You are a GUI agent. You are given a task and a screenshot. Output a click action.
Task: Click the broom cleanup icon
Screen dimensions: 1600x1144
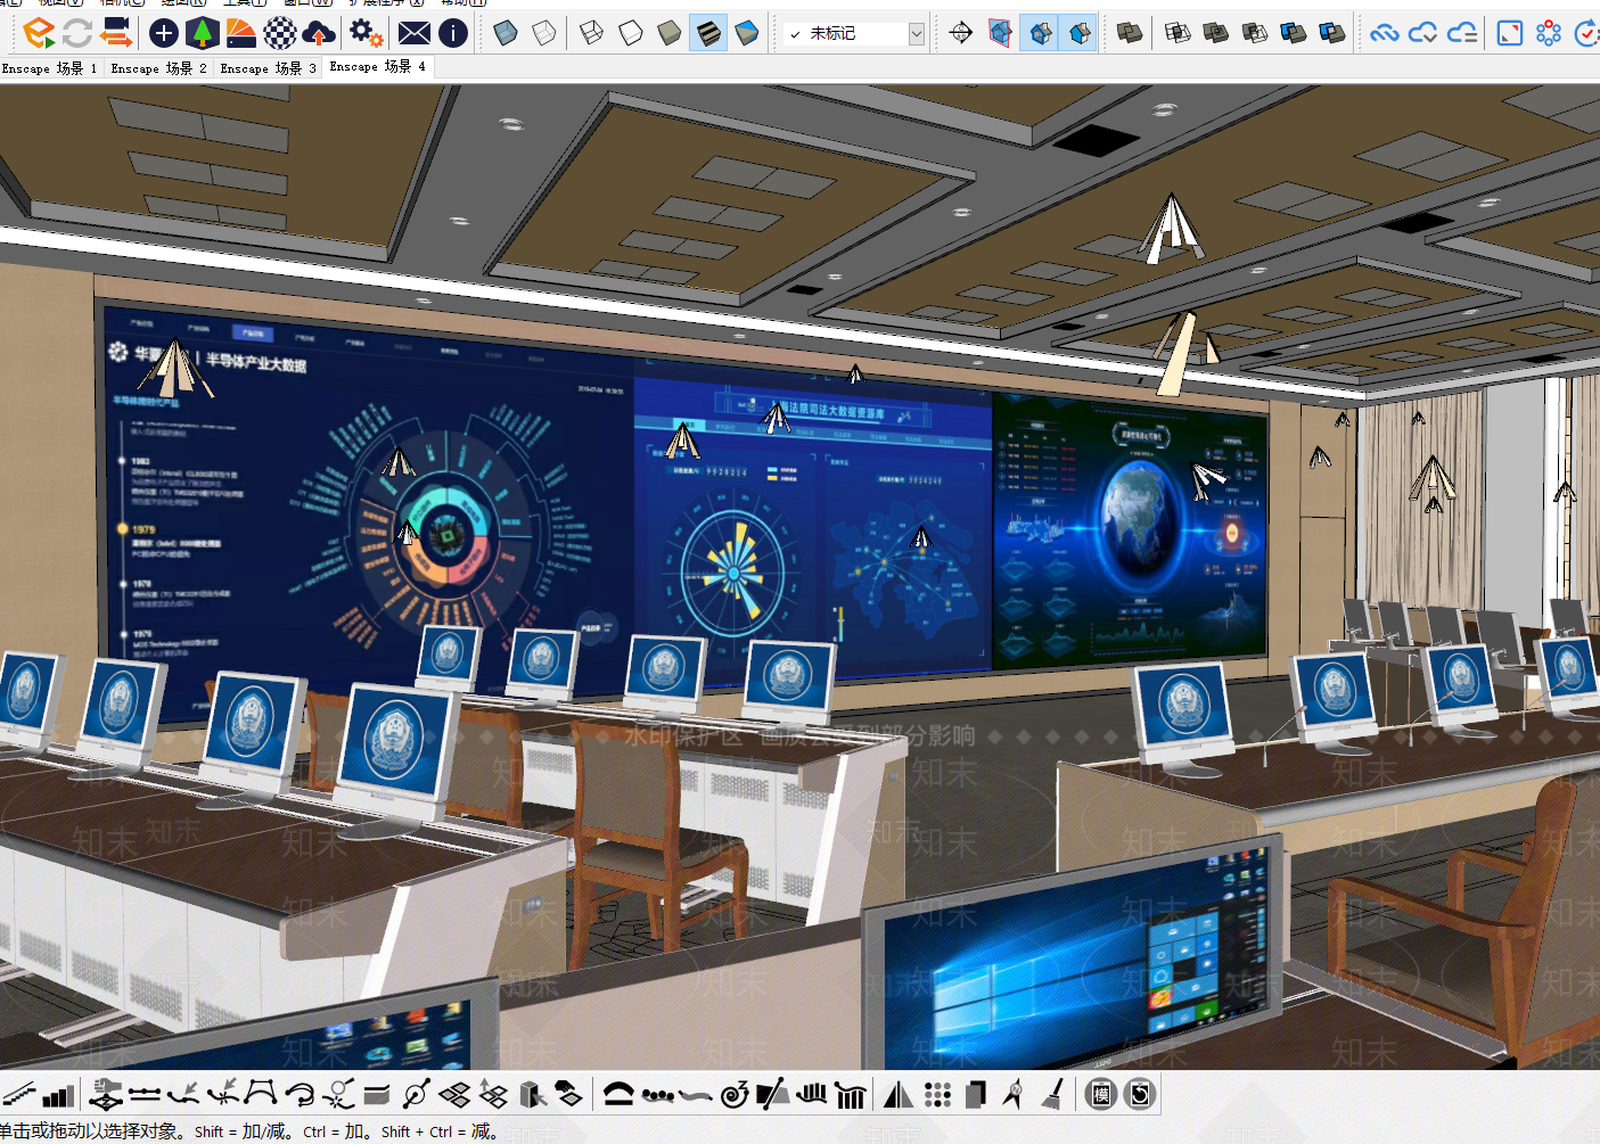(x=1052, y=1095)
